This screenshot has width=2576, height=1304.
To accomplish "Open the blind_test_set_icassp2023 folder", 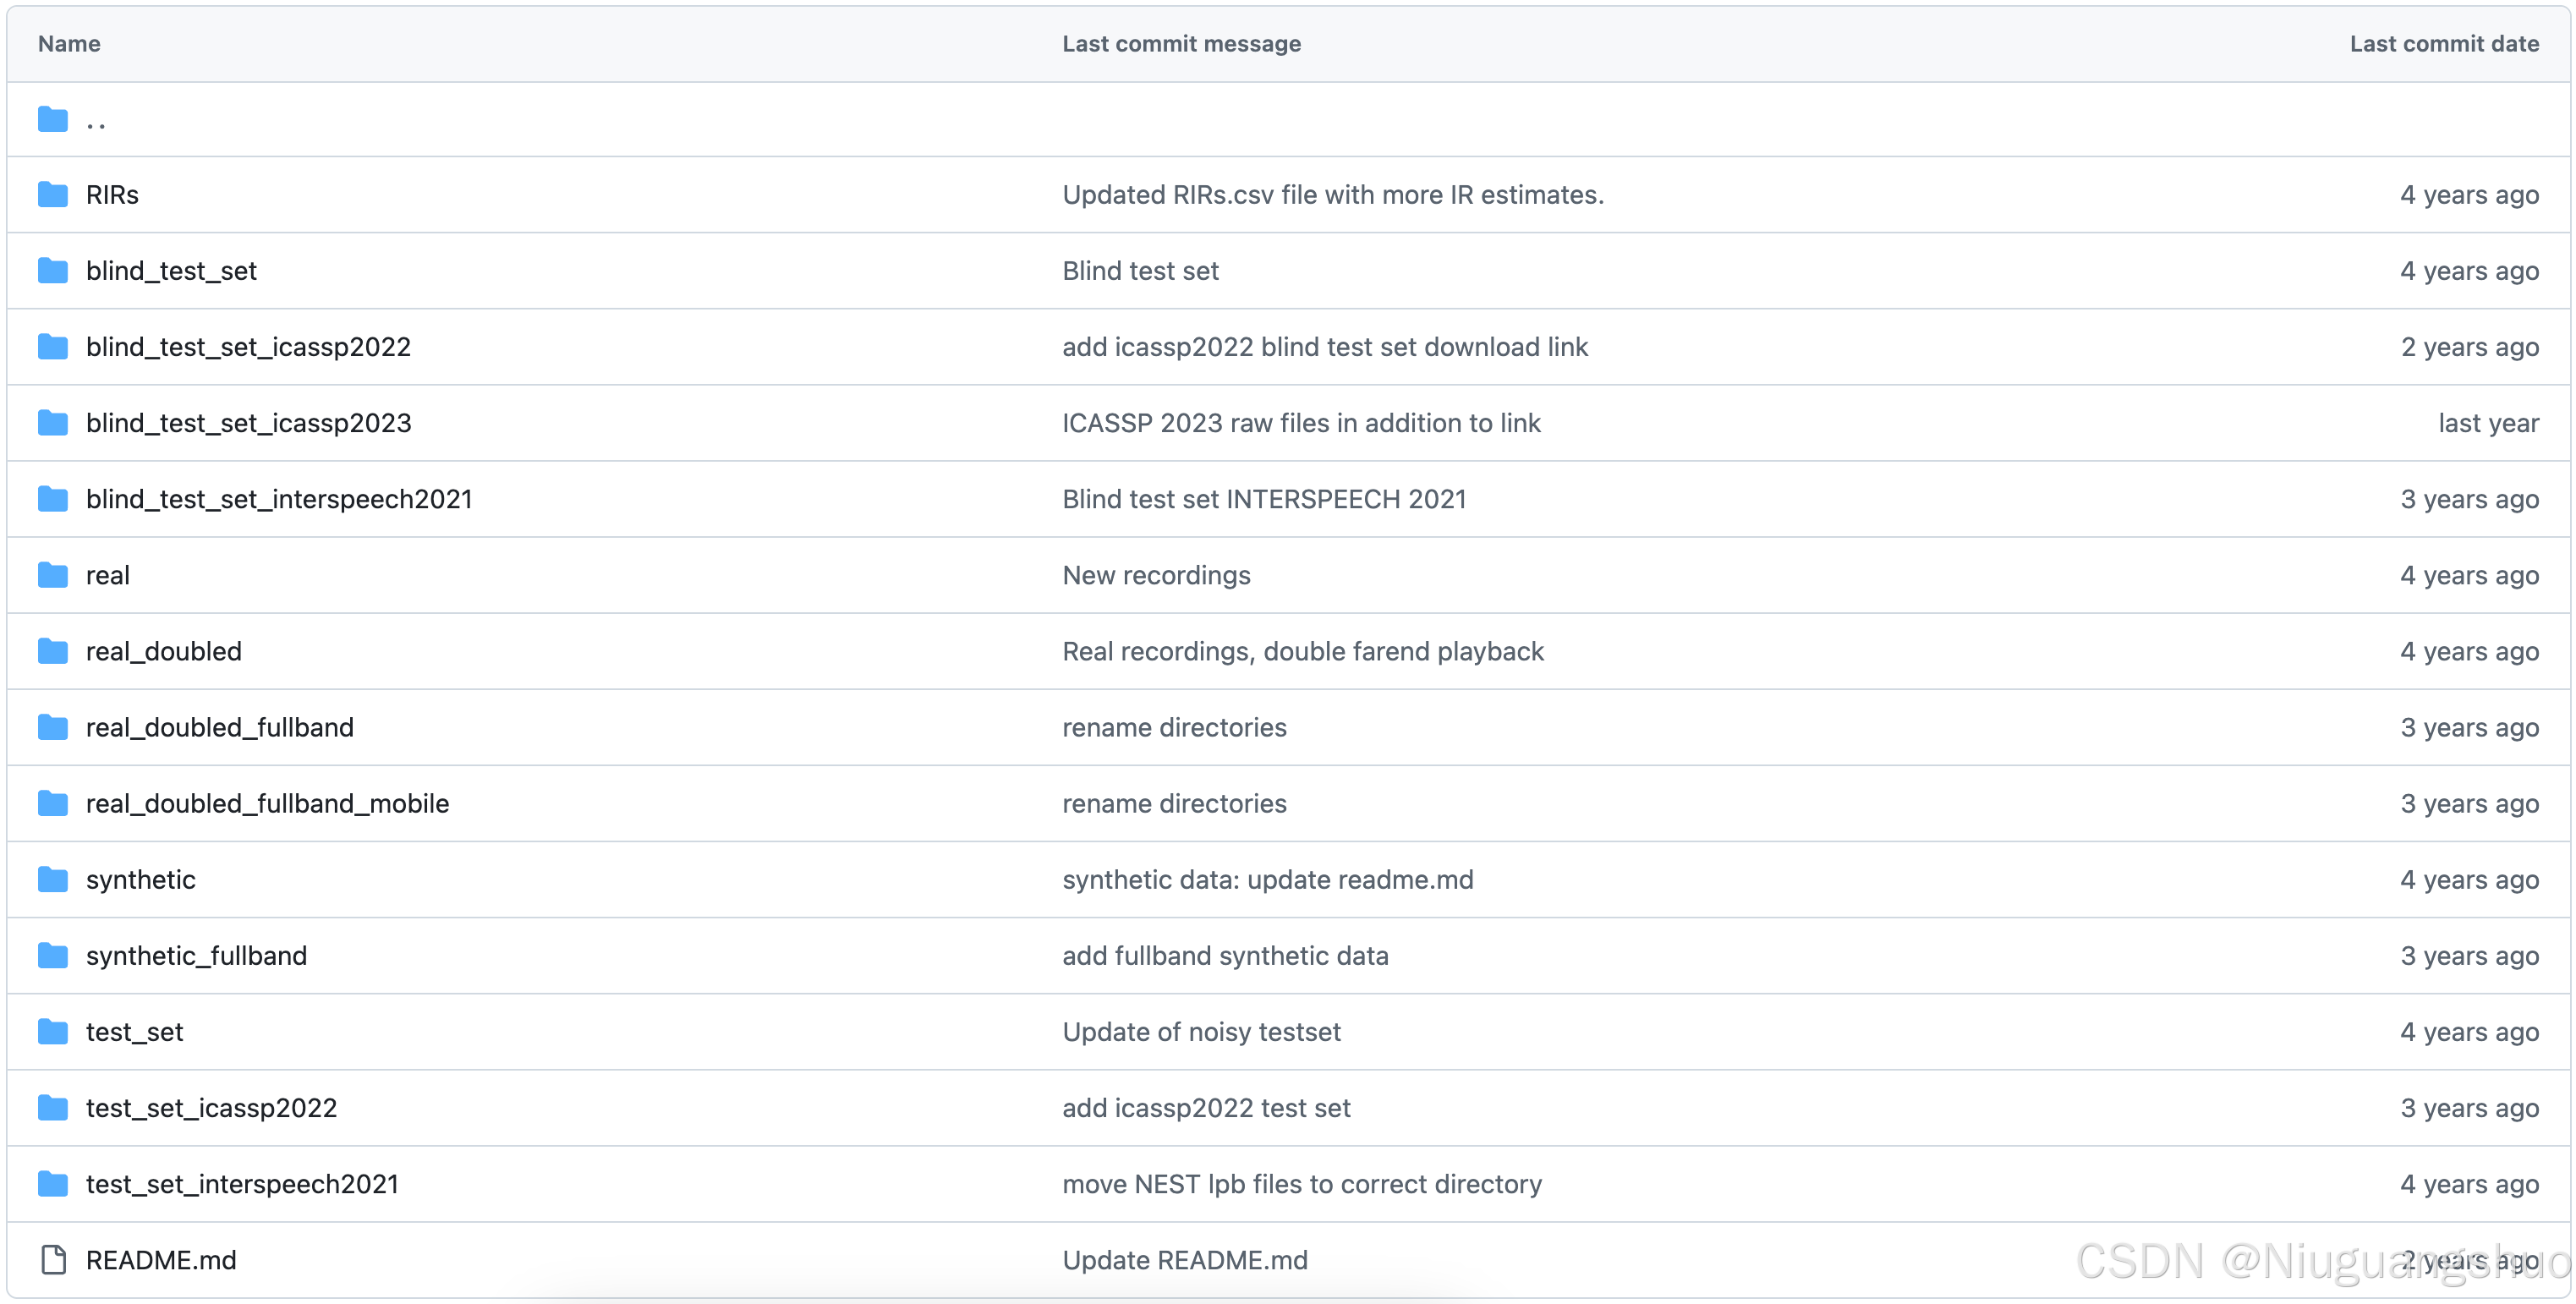I will (248, 423).
